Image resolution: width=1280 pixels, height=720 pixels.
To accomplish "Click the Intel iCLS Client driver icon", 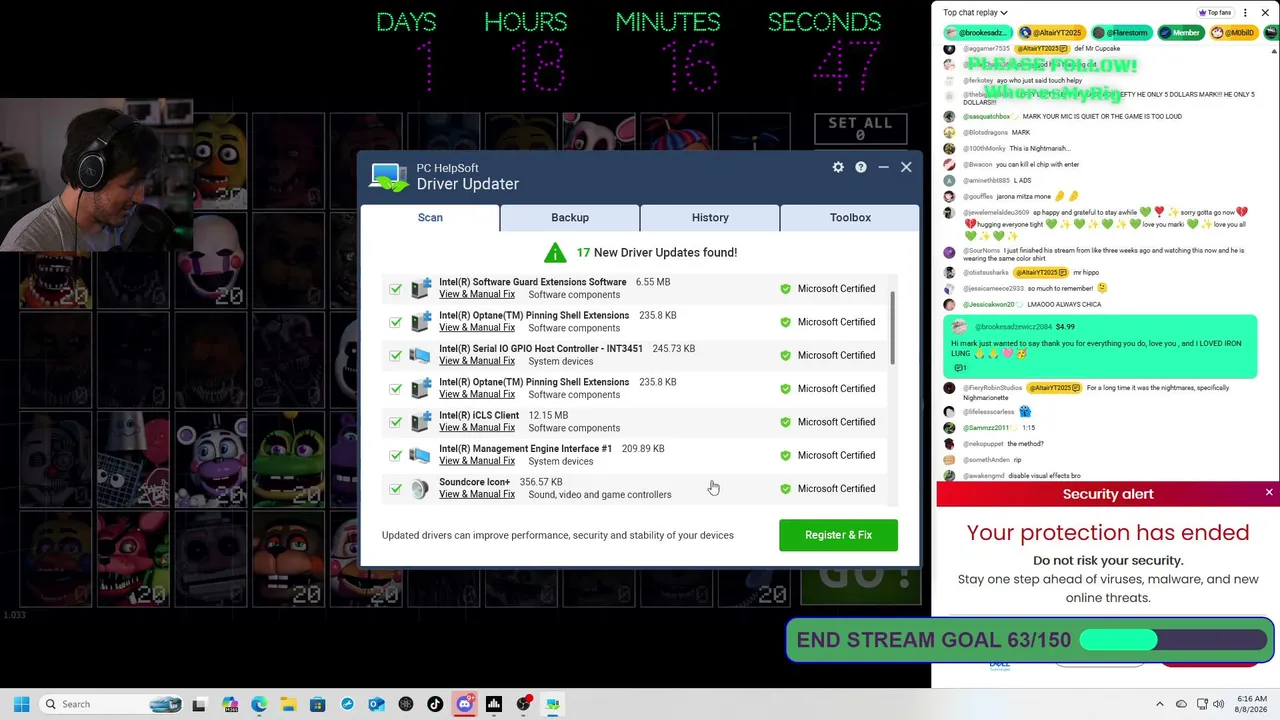I will (x=420, y=421).
